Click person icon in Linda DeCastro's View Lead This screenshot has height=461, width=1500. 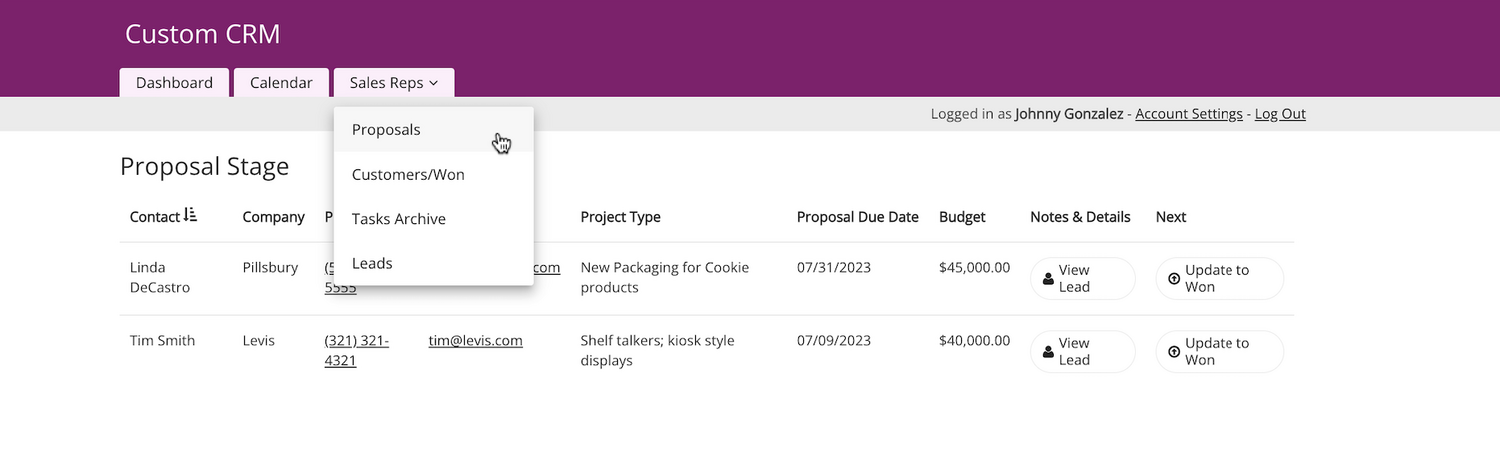pos(1048,279)
